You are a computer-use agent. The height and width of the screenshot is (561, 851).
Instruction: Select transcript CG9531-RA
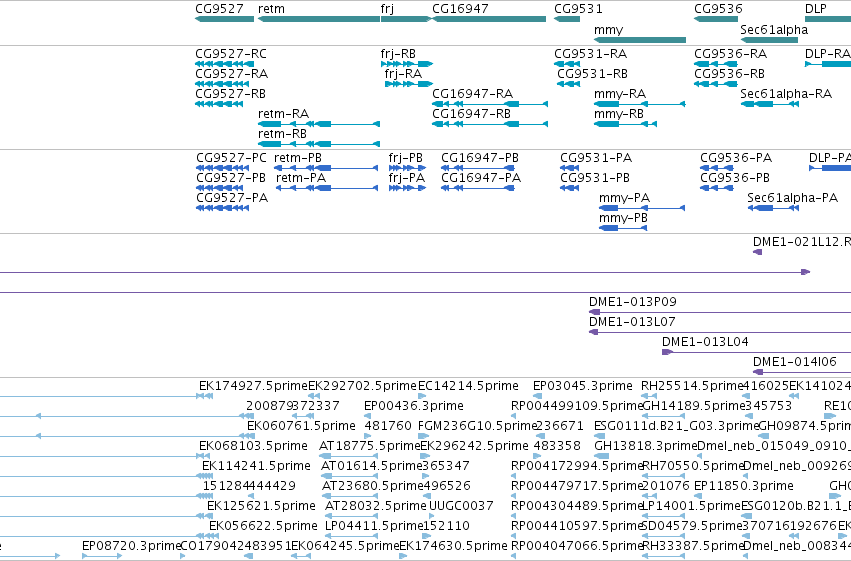point(567,64)
